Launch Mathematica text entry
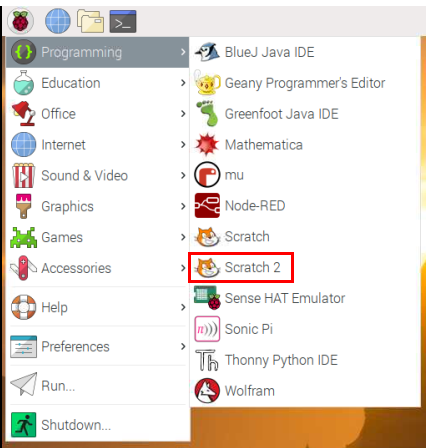 tap(264, 145)
